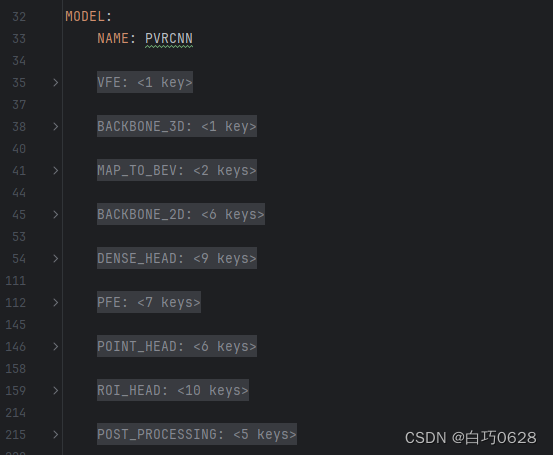Click folded POST_PROCESSING <5 keys> region
Viewport: 553px width, 455px height.
(x=197, y=434)
